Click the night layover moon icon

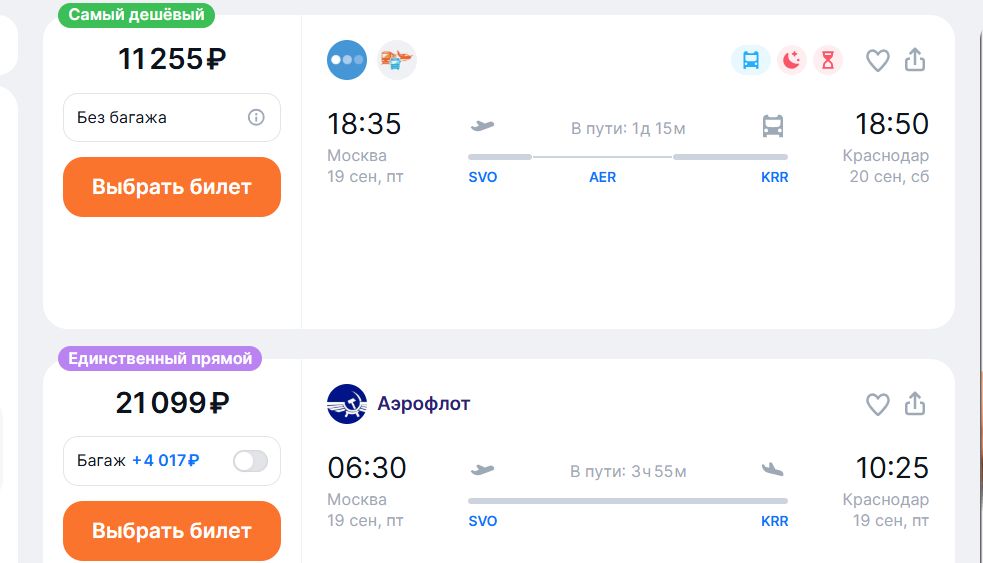tap(791, 60)
